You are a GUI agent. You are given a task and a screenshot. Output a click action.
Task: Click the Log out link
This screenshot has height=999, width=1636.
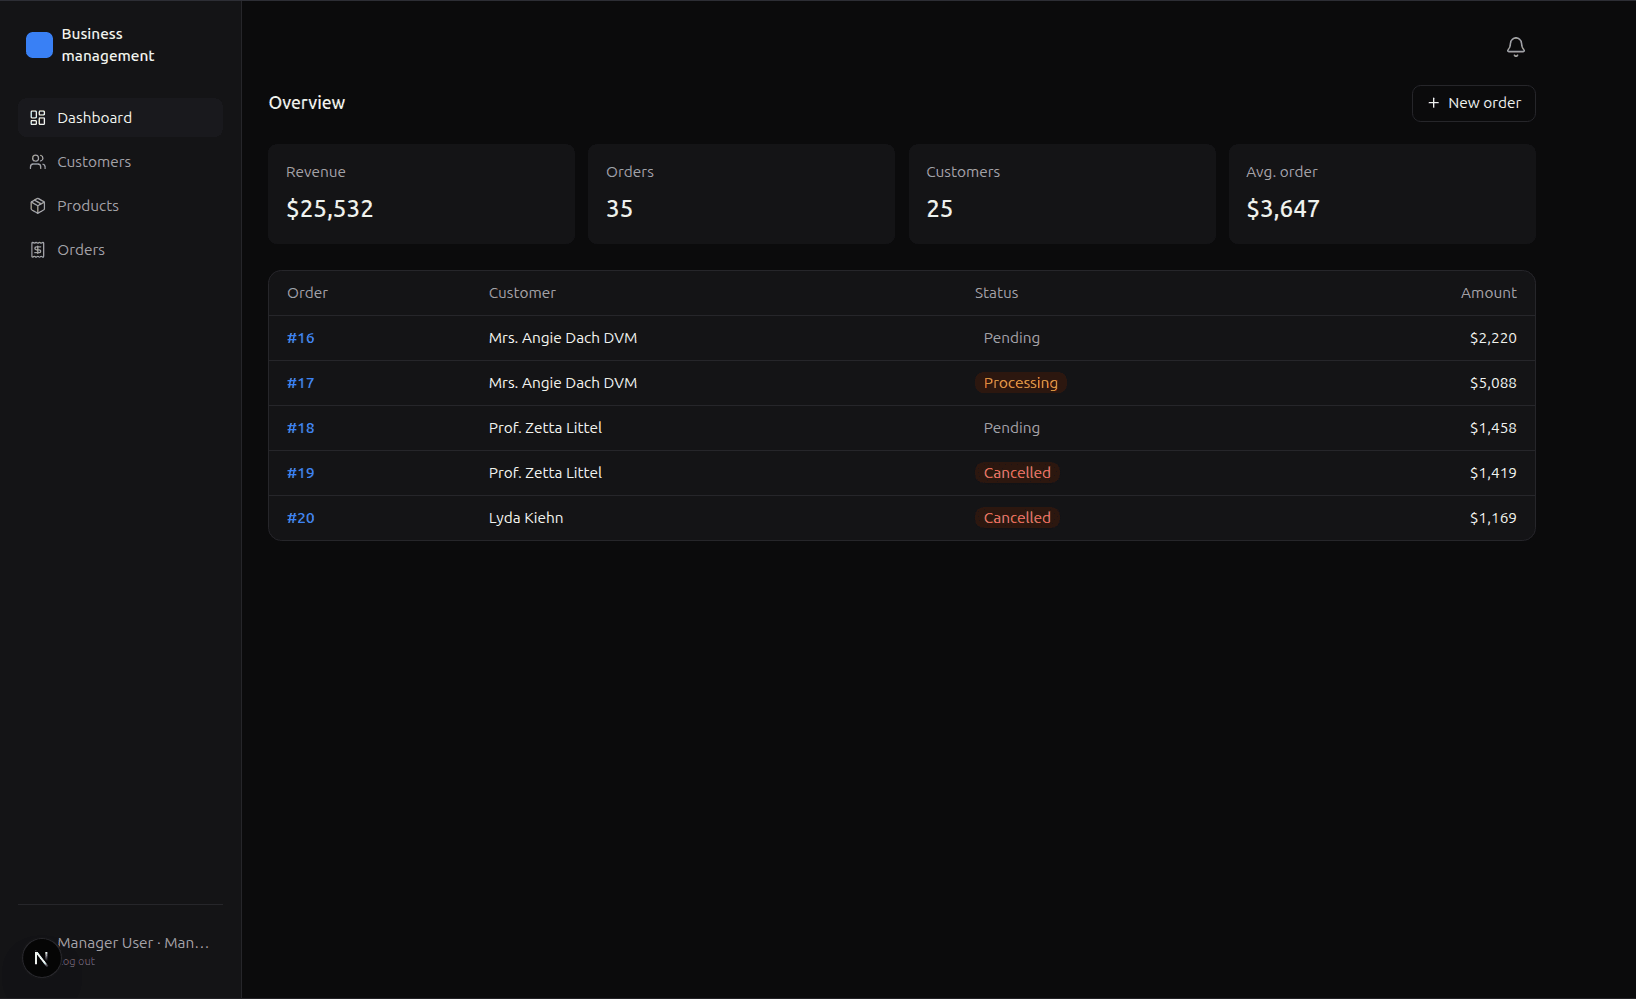coord(77,962)
